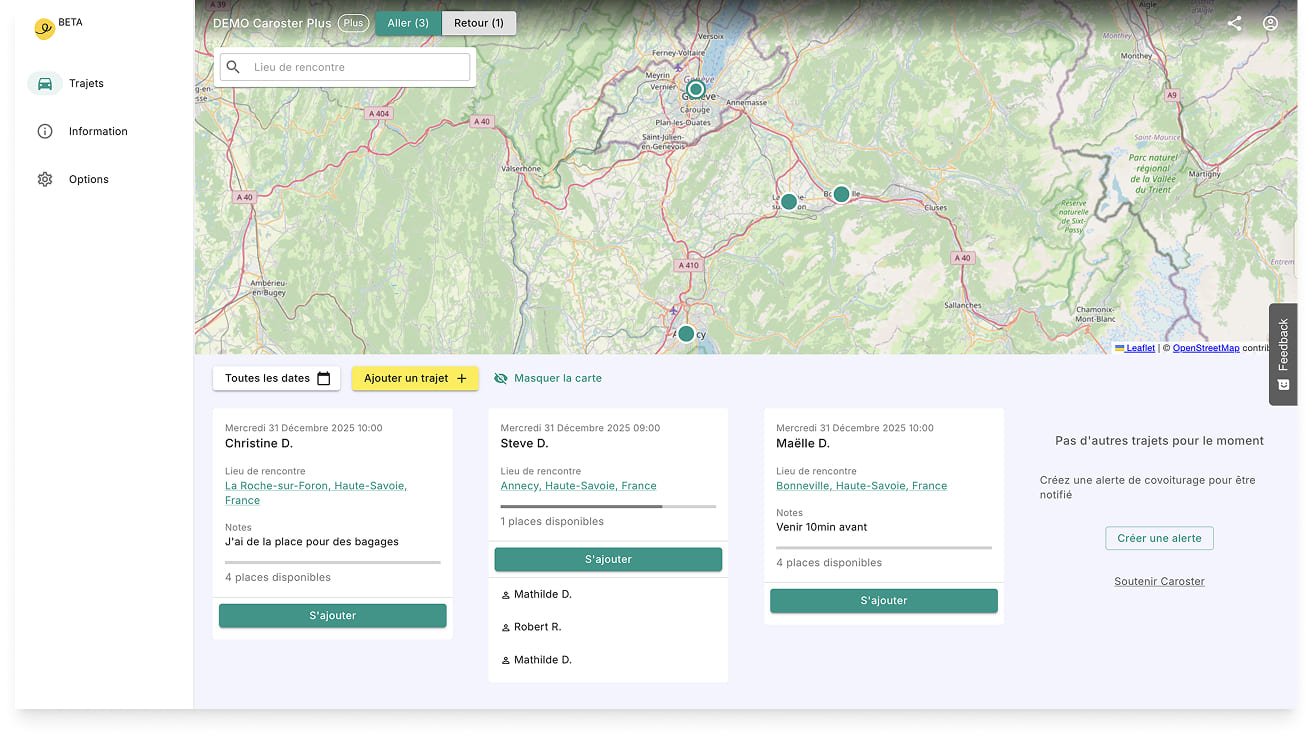Viewport: 1313px width, 739px height.
Task: Click the Plus plan badge
Action: coord(353,23)
